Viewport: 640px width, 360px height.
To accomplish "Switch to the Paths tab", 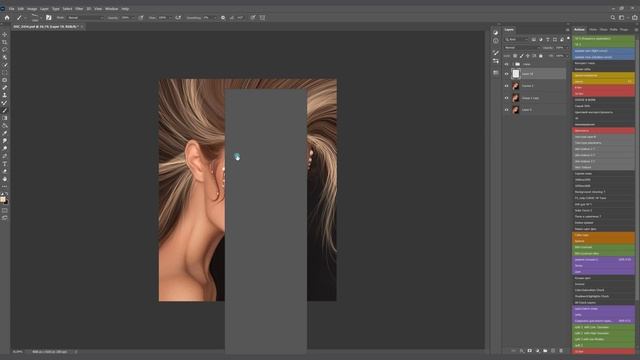I will pos(614,30).
